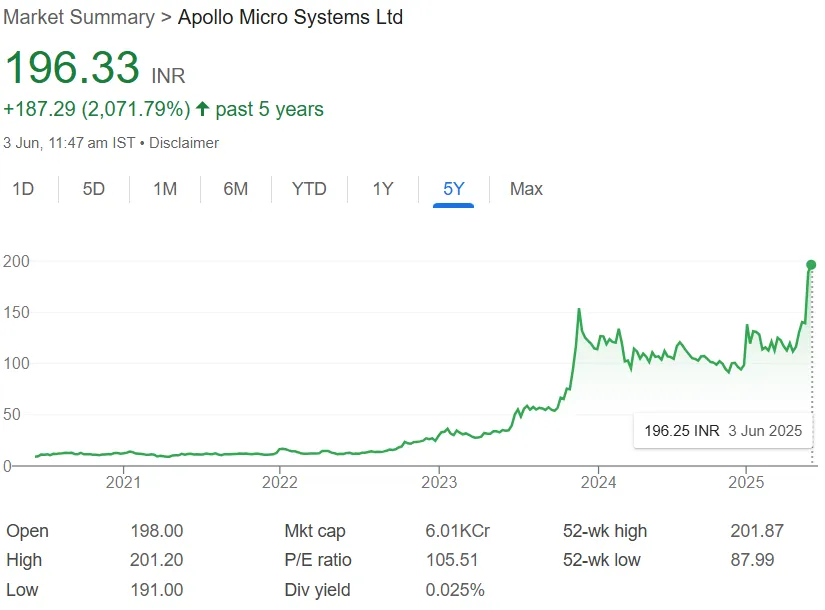
Task: Click the 3 Jun, 11:47 am IST timestamp
Action: point(69,143)
